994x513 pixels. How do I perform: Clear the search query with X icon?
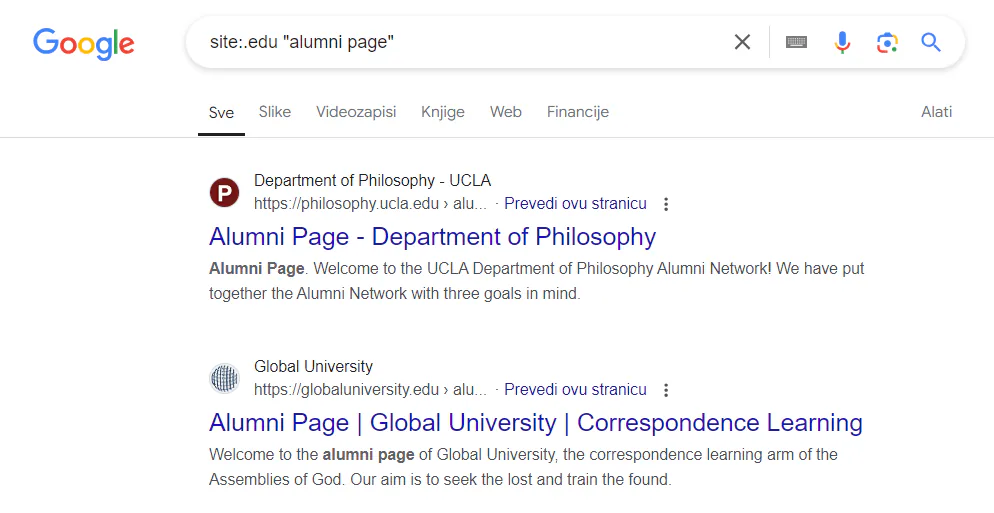click(x=742, y=42)
